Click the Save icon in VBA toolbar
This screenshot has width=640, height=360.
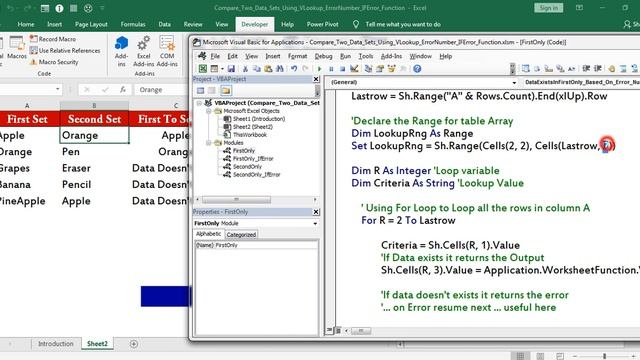point(231,69)
